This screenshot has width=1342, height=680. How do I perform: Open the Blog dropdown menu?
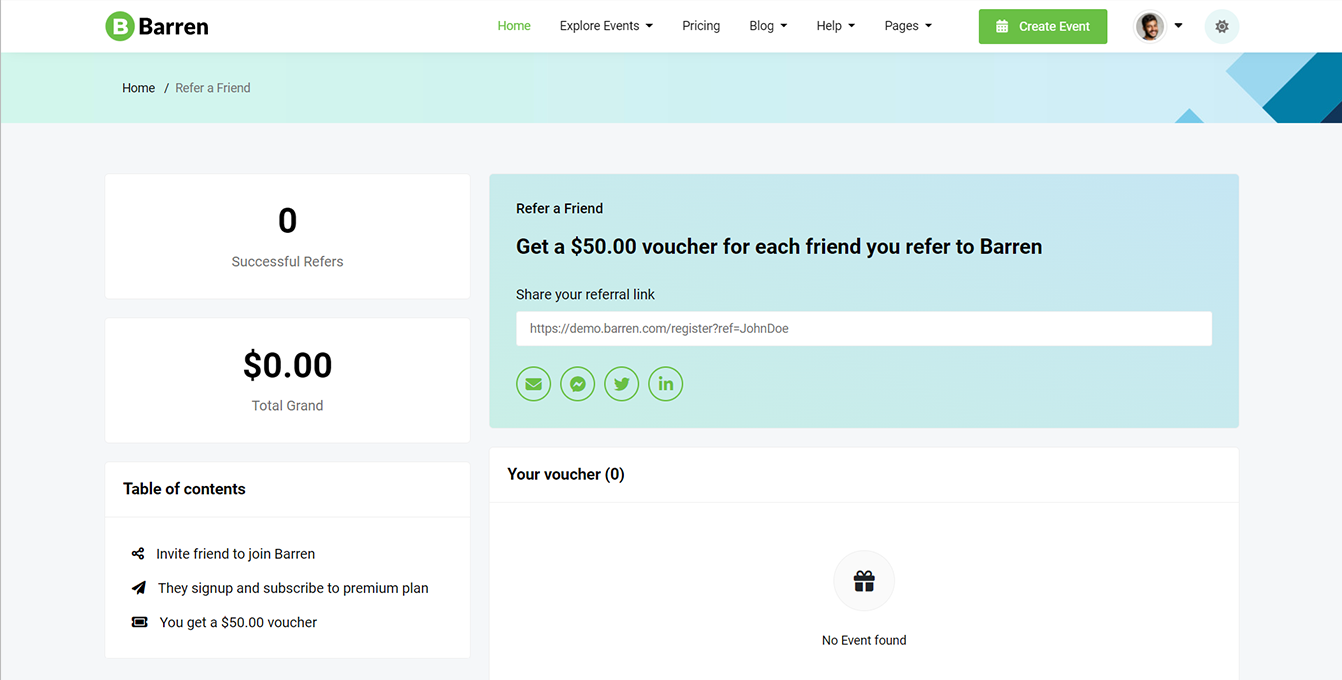click(768, 26)
